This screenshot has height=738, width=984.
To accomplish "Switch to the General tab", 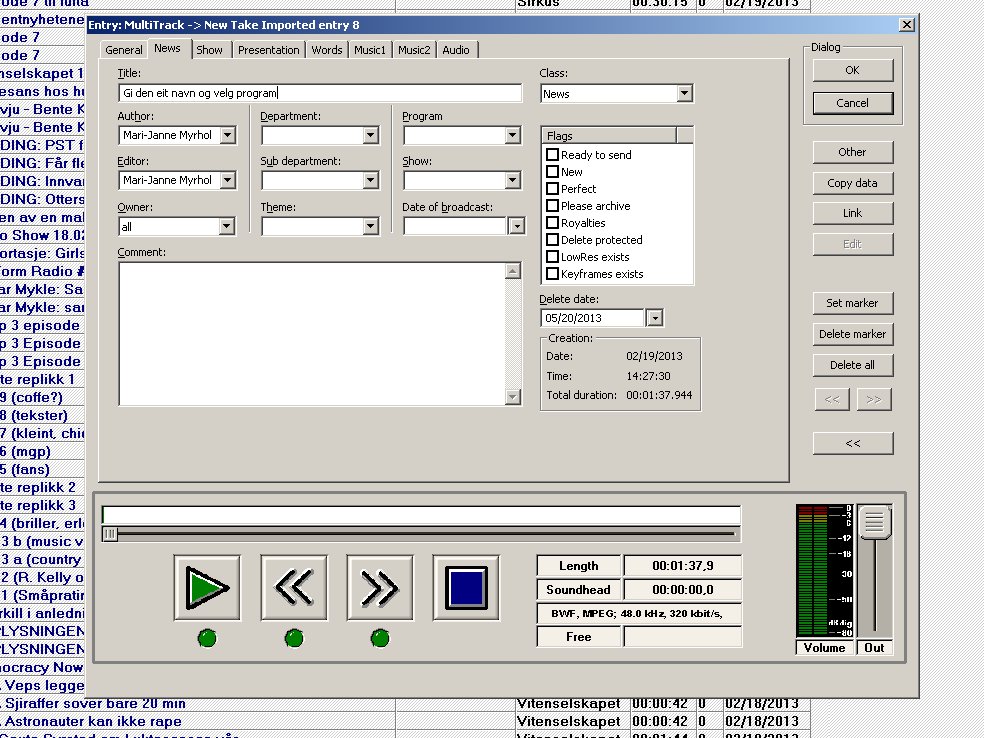I will [124, 50].
